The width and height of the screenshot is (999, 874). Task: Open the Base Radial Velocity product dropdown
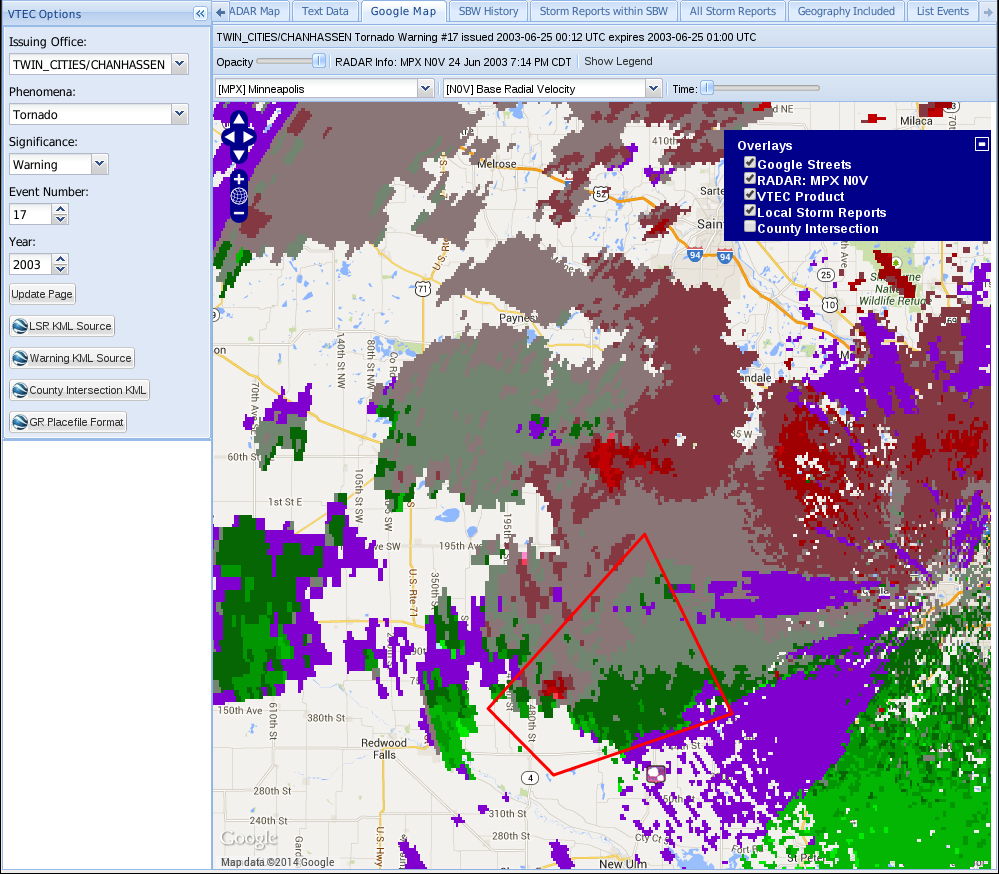pos(653,89)
